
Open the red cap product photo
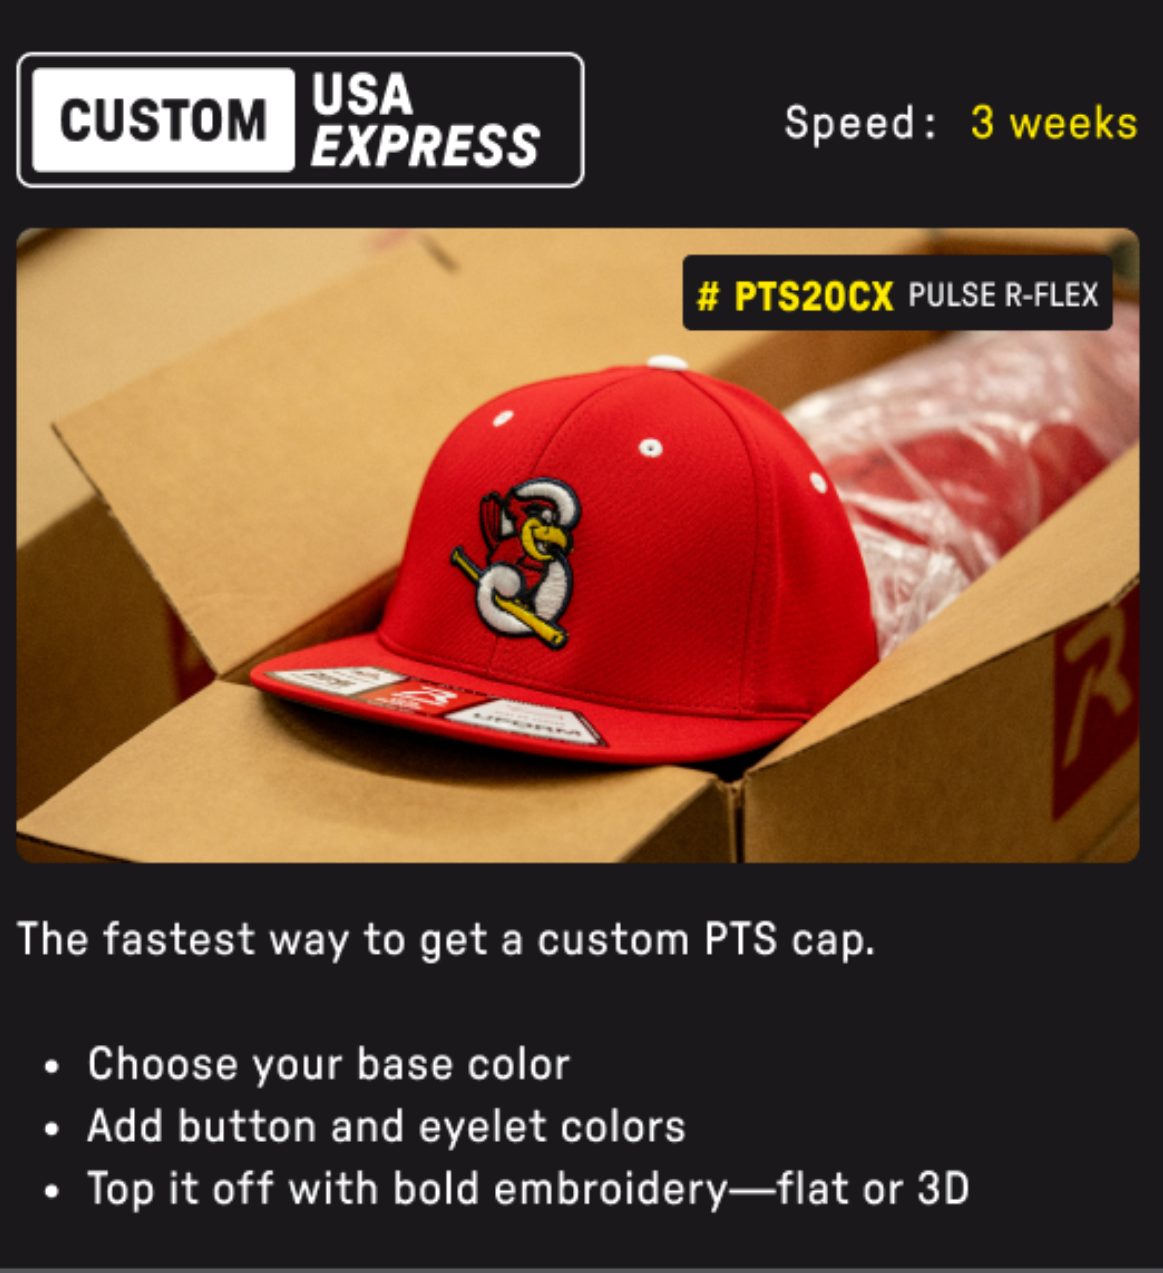(x=578, y=545)
